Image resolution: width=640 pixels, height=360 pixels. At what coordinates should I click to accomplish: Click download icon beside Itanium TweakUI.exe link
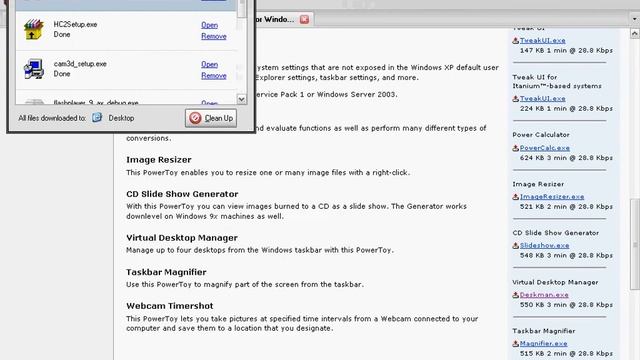tap(516, 98)
